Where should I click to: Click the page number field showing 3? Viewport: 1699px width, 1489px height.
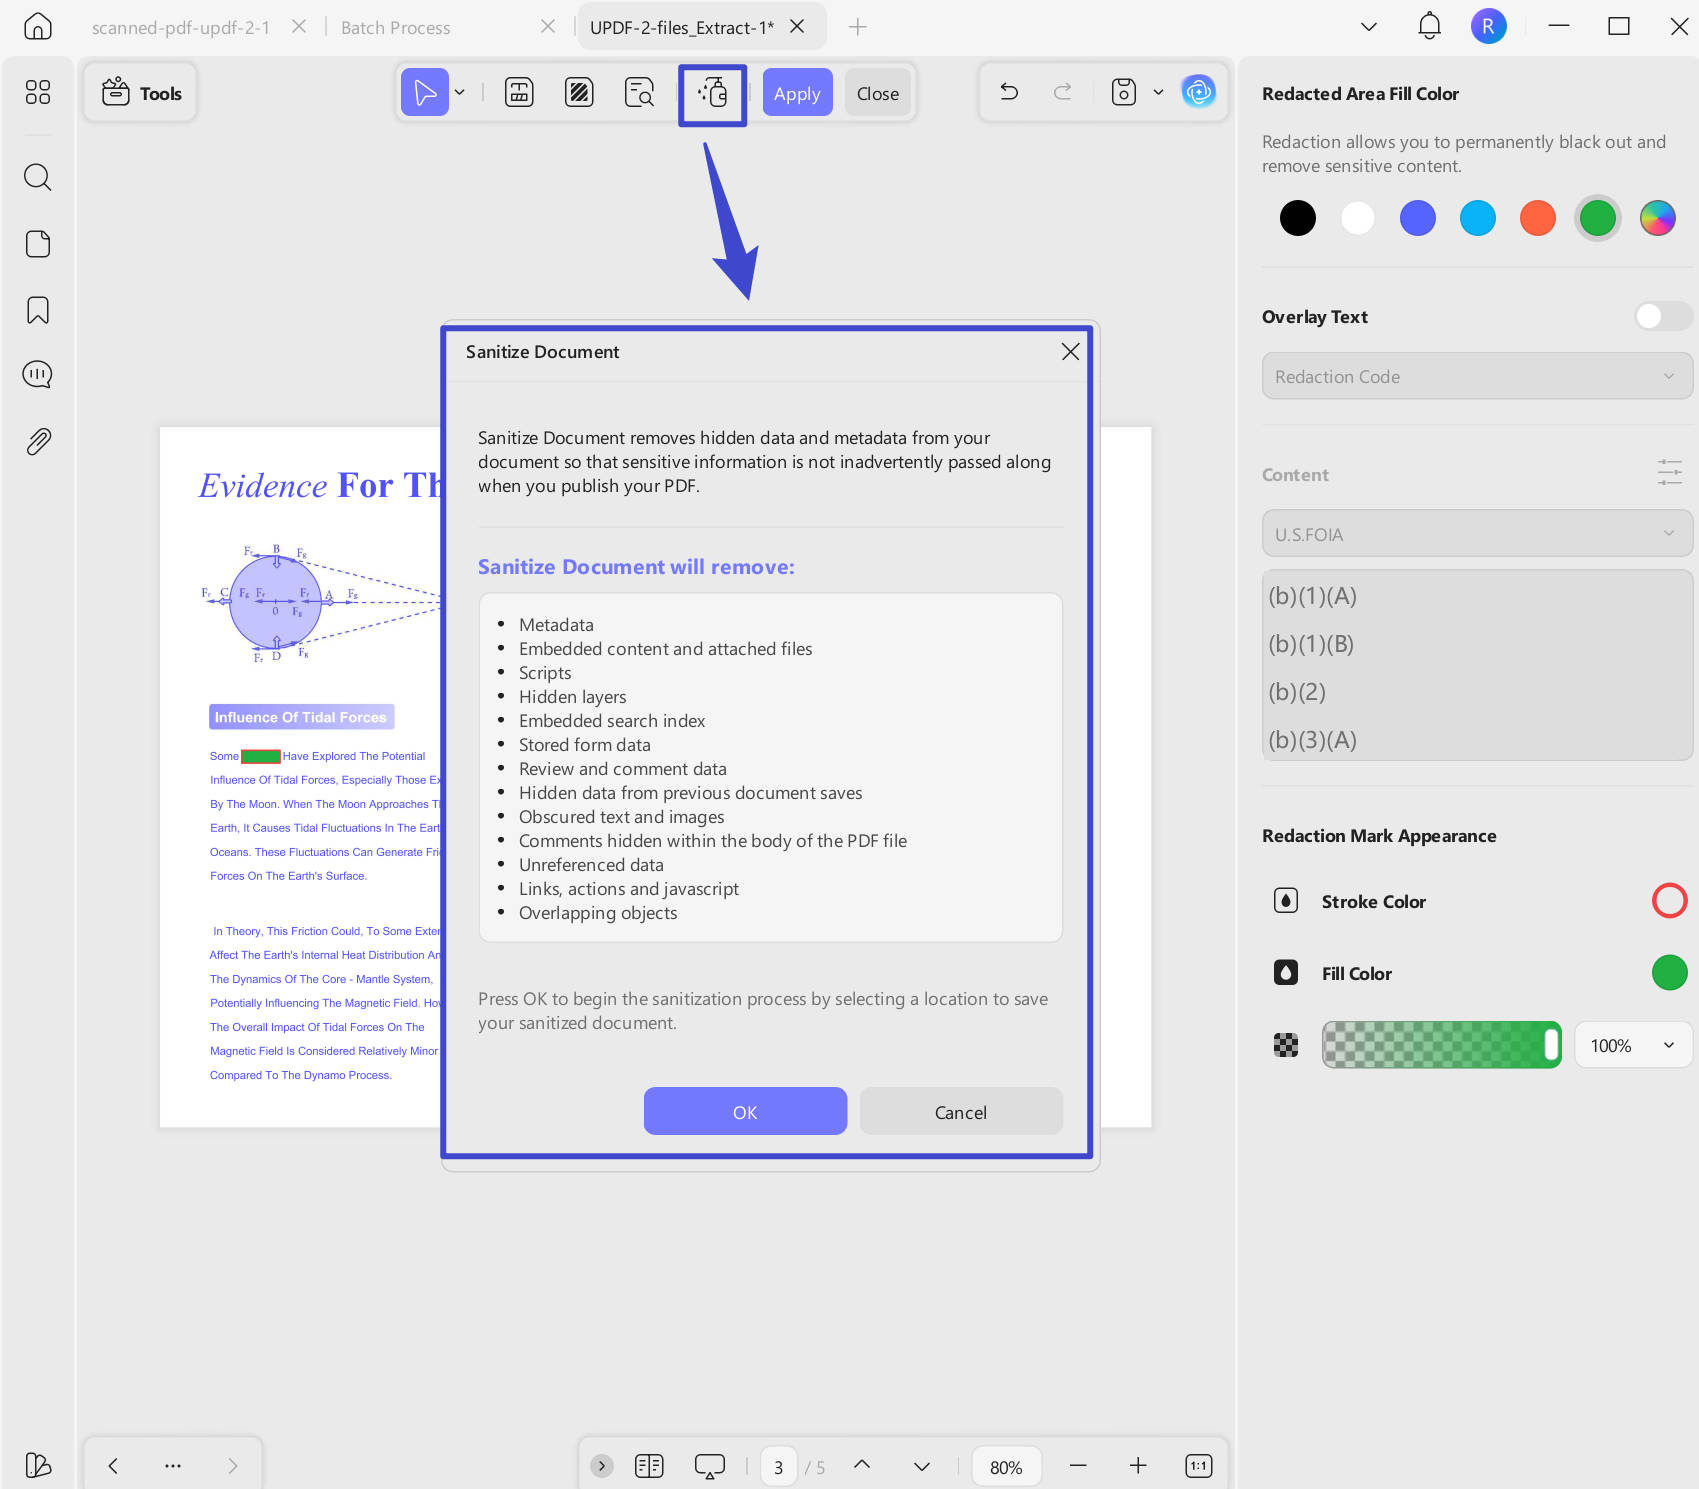(778, 1467)
